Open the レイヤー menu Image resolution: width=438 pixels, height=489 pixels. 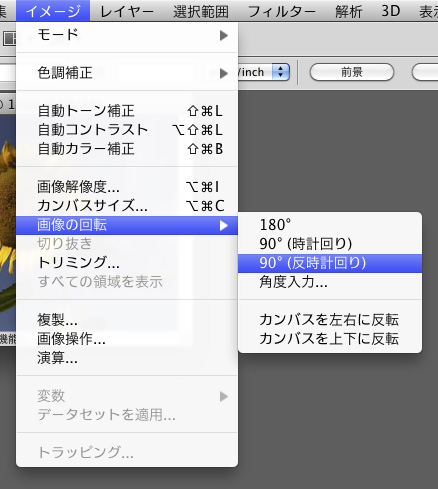pyautogui.click(x=127, y=11)
